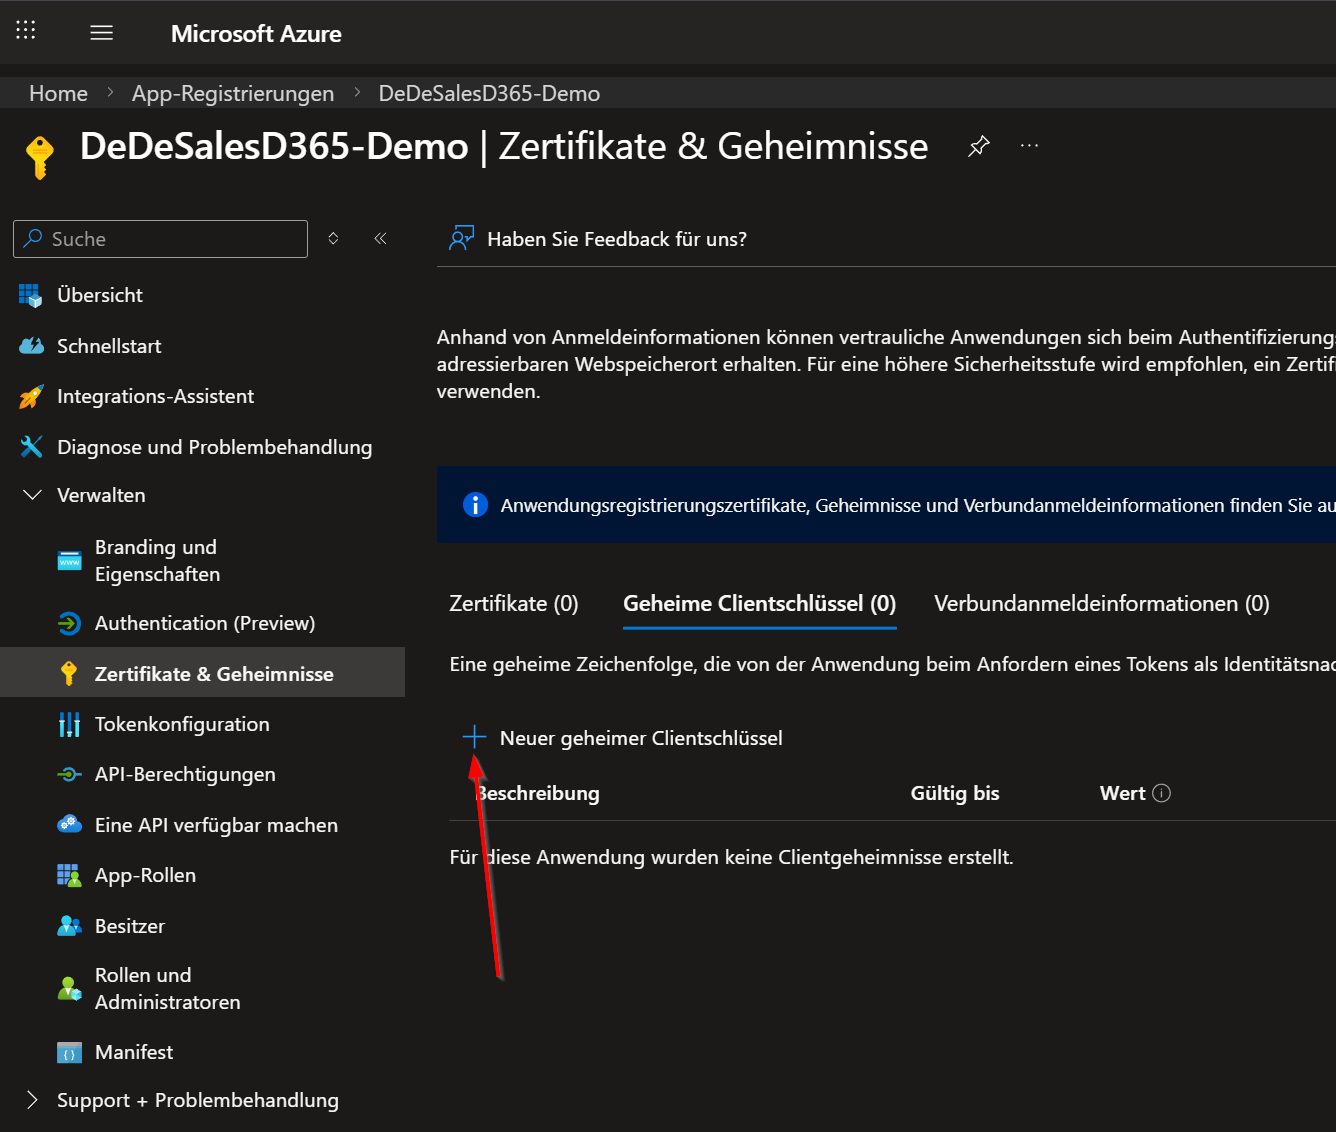Focus the Suche search field
Screen dimensions: 1336x1132
tap(160, 239)
